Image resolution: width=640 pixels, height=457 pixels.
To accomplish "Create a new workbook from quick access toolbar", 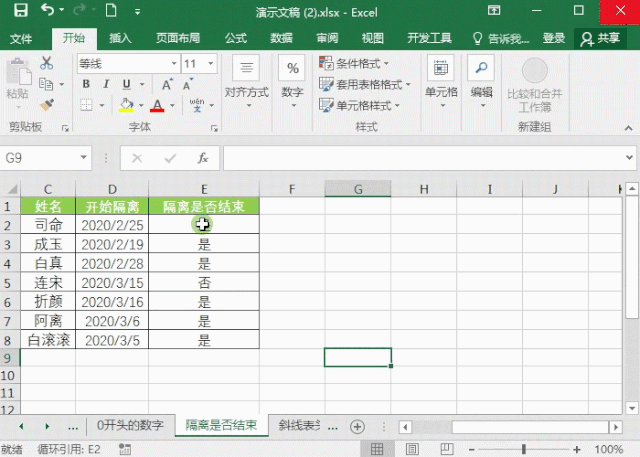I will 111,10.
